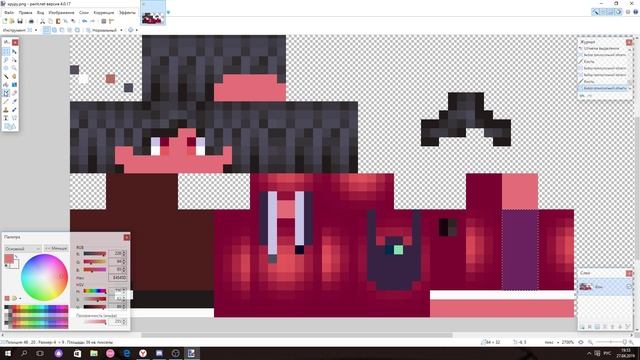
Task: Open the Settings gear at top right
Action: (629, 12)
